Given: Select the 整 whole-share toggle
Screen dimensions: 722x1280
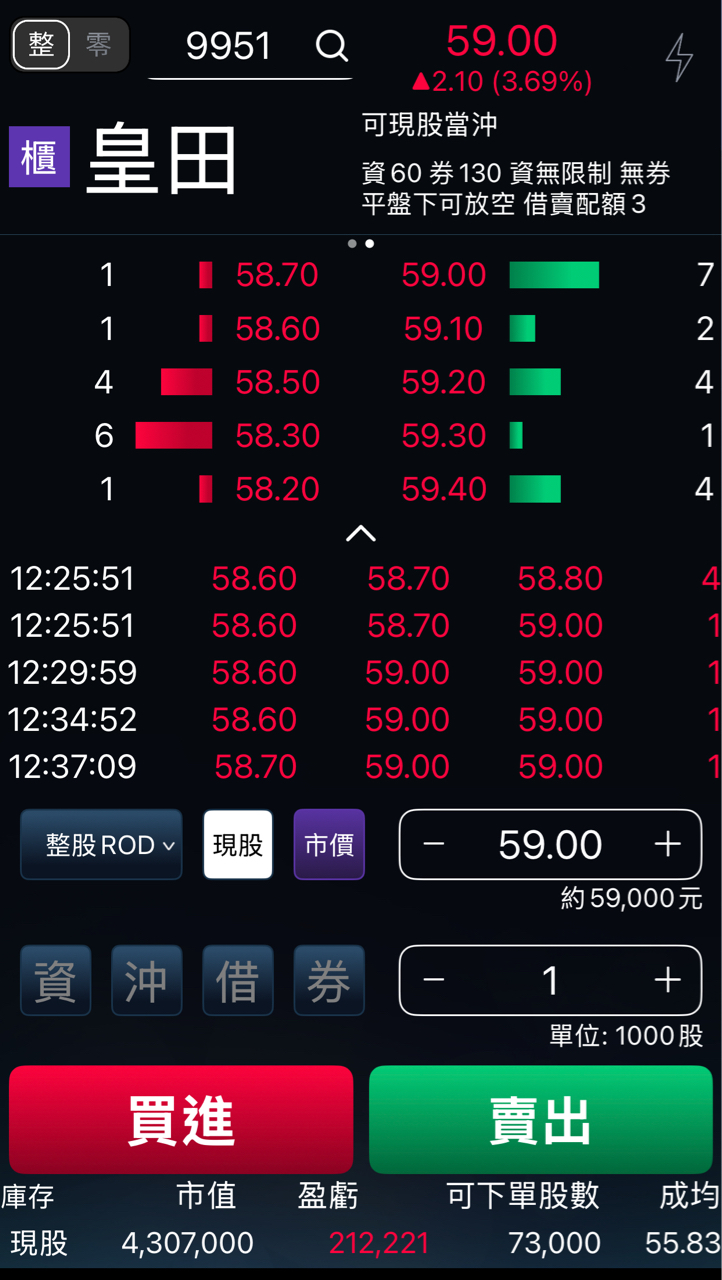Looking at the screenshot, I should (41, 45).
